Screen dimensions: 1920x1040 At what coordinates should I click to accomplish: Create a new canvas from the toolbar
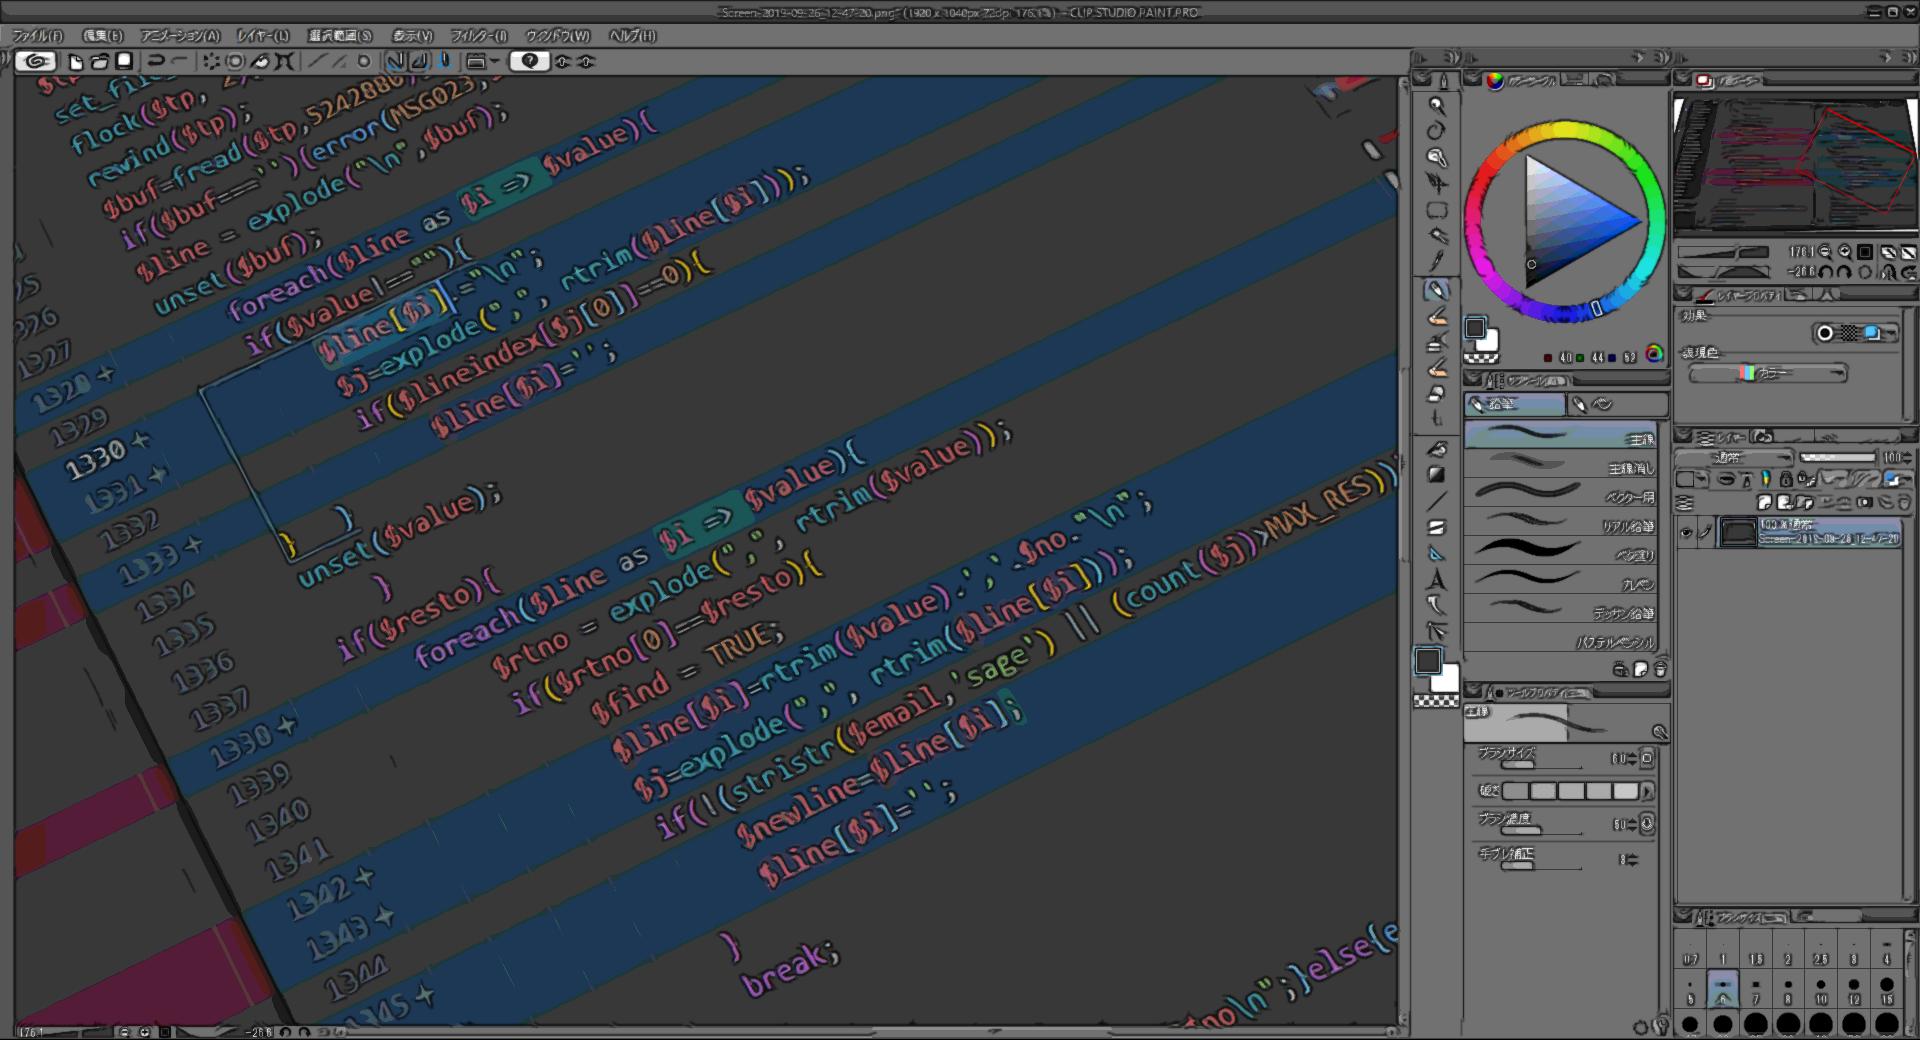coord(76,61)
